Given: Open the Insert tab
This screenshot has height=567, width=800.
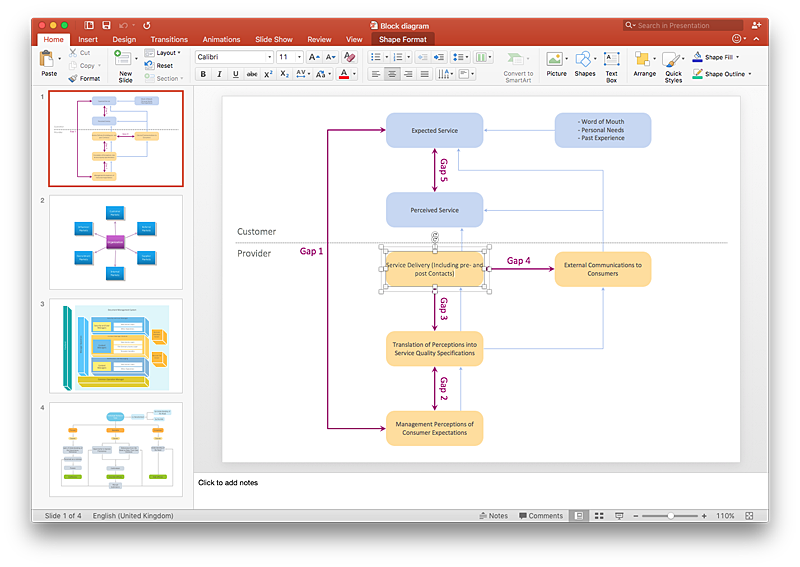Looking at the screenshot, I should [x=88, y=39].
